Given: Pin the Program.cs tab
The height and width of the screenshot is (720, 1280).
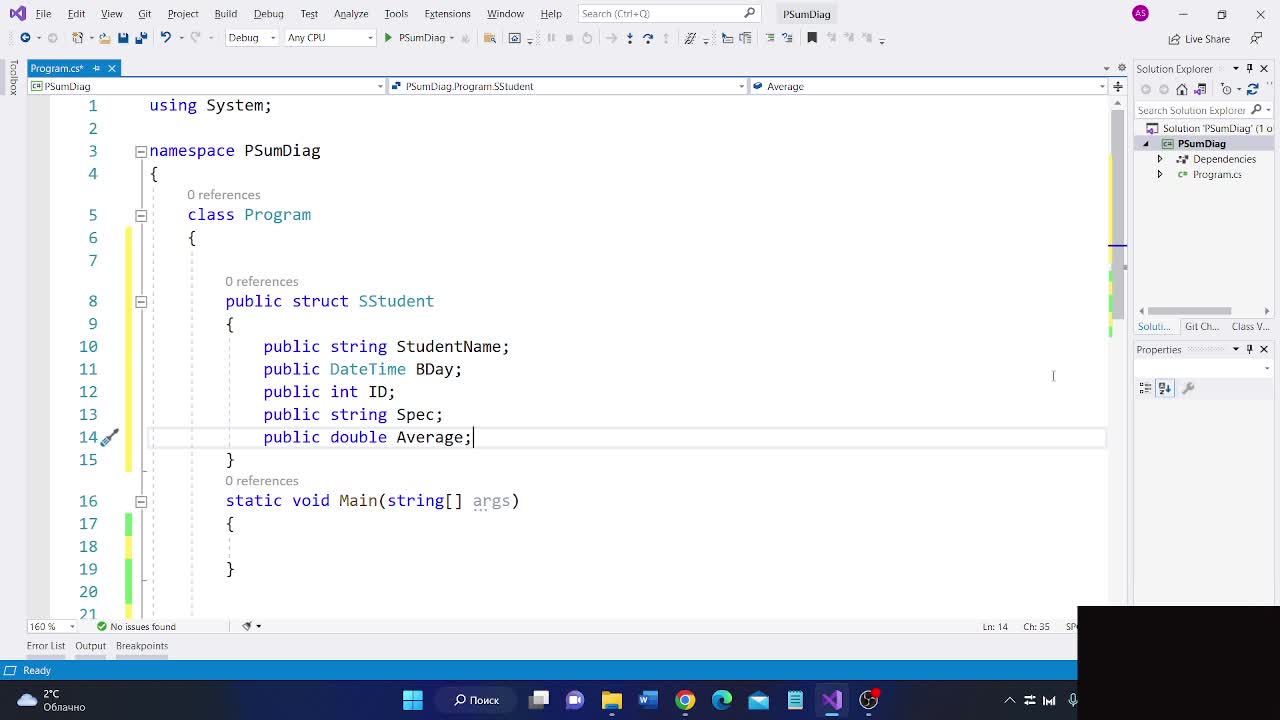Looking at the screenshot, I should point(97,68).
